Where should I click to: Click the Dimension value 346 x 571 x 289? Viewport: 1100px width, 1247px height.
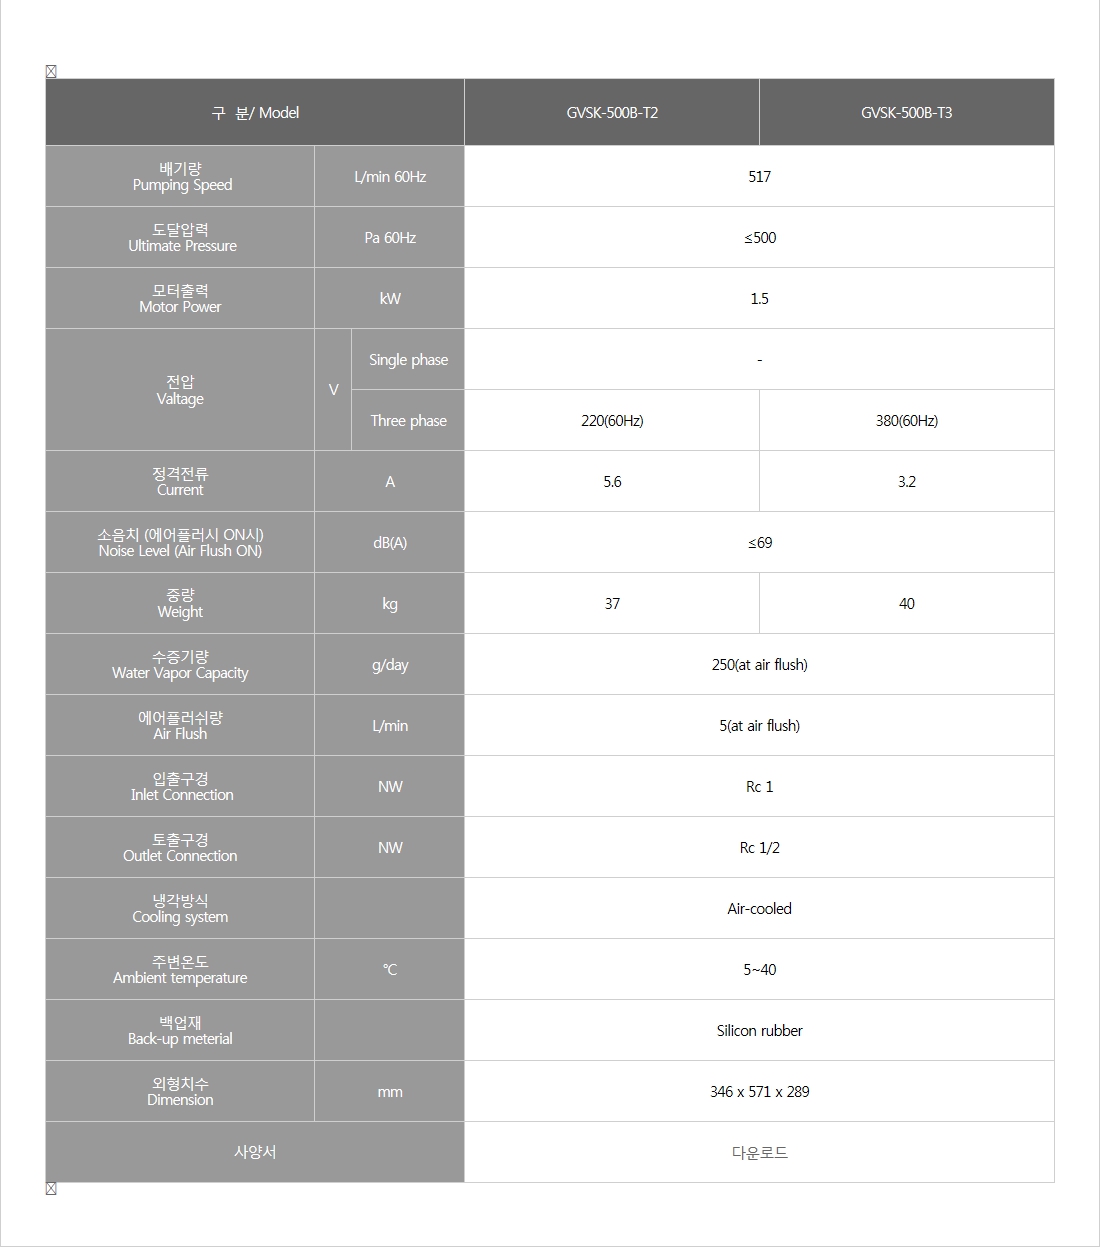[759, 1092]
